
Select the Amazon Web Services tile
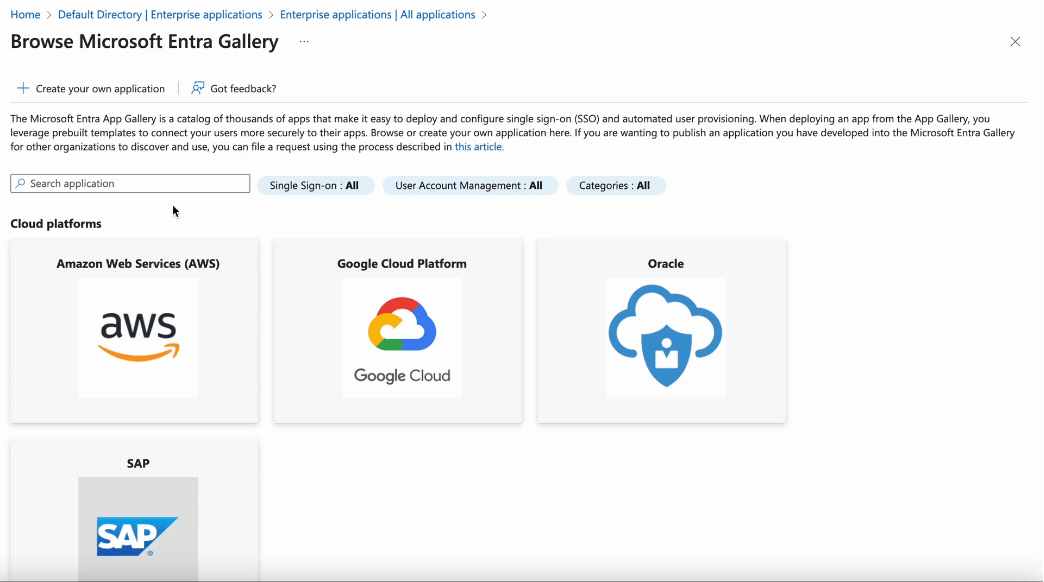[x=137, y=263]
